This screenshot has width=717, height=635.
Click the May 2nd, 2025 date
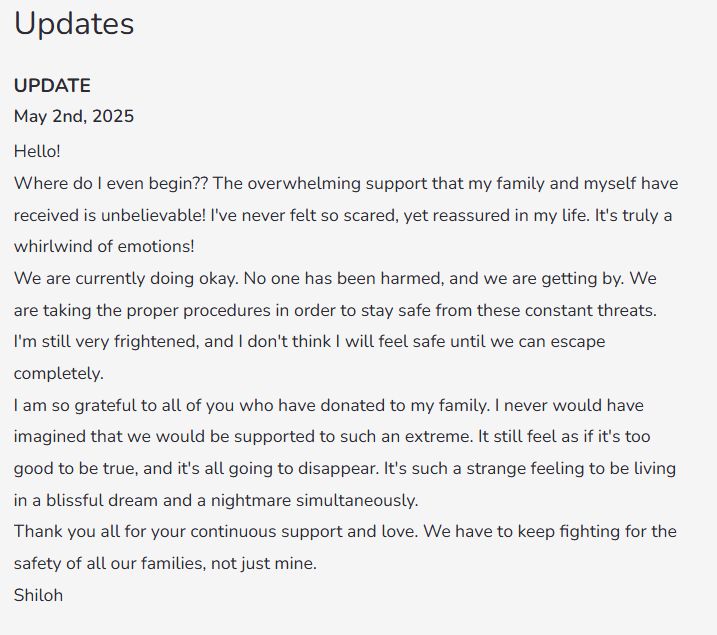[x=74, y=116]
